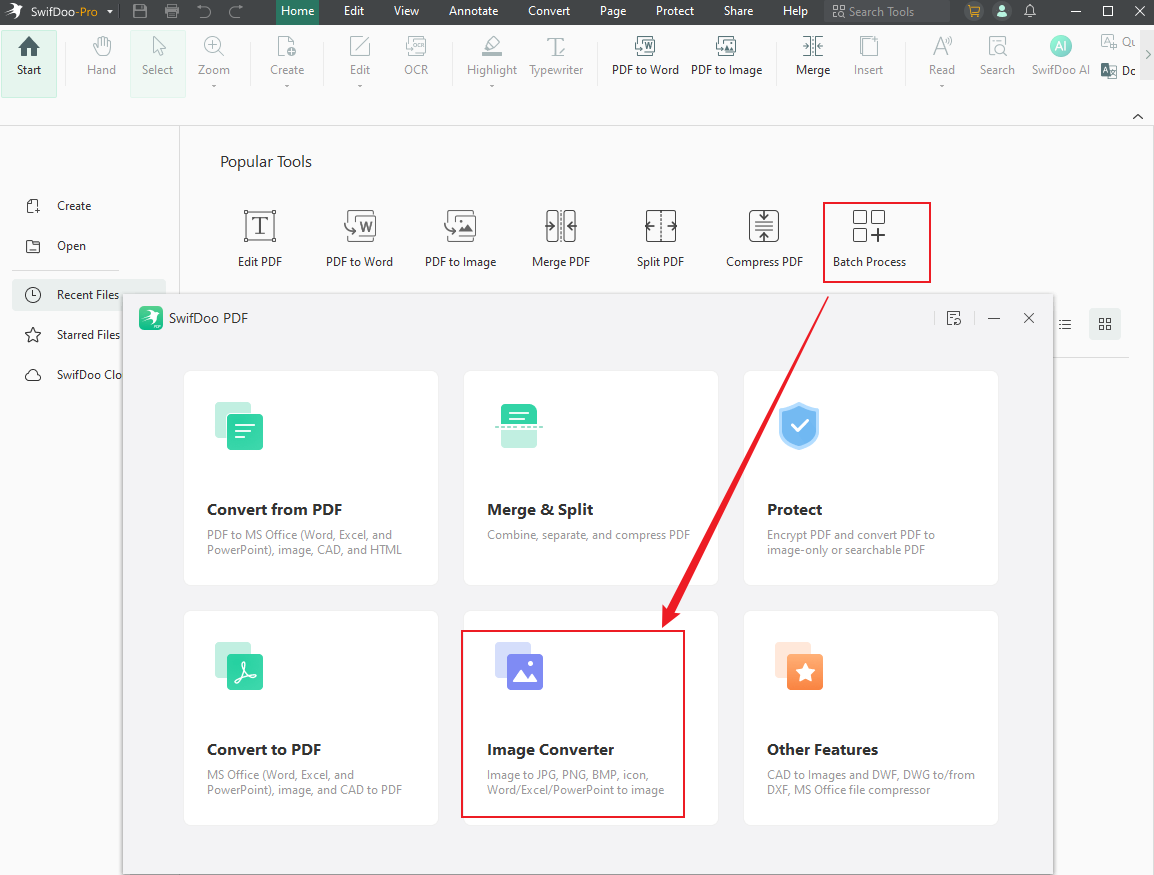This screenshot has height=875, width=1154.
Task: Switch dialog to list view layout
Action: (1064, 324)
